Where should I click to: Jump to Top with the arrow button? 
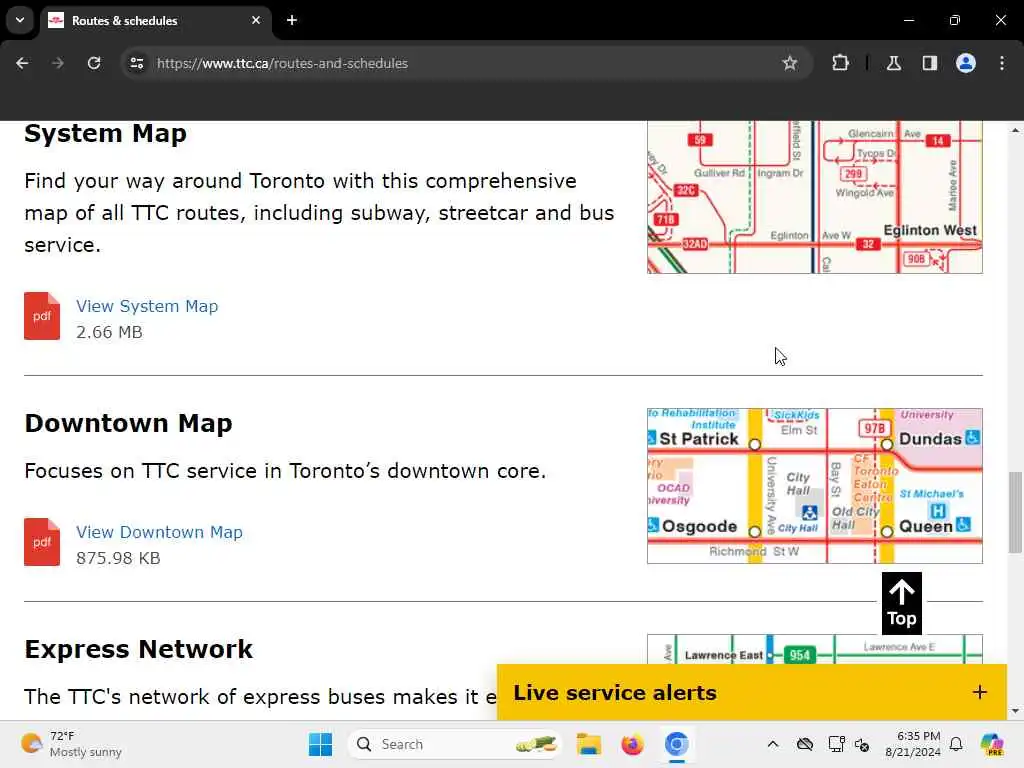tap(901, 603)
